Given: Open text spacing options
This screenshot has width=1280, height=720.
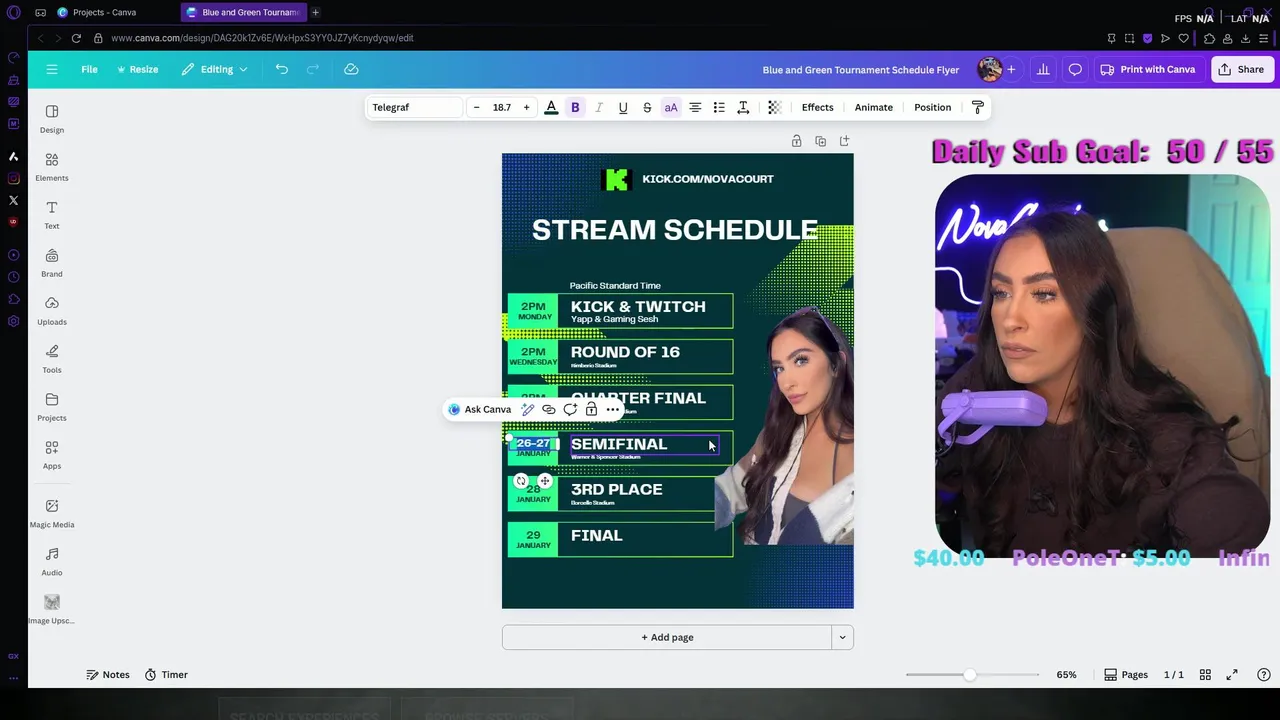Looking at the screenshot, I should click(x=743, y=107).
